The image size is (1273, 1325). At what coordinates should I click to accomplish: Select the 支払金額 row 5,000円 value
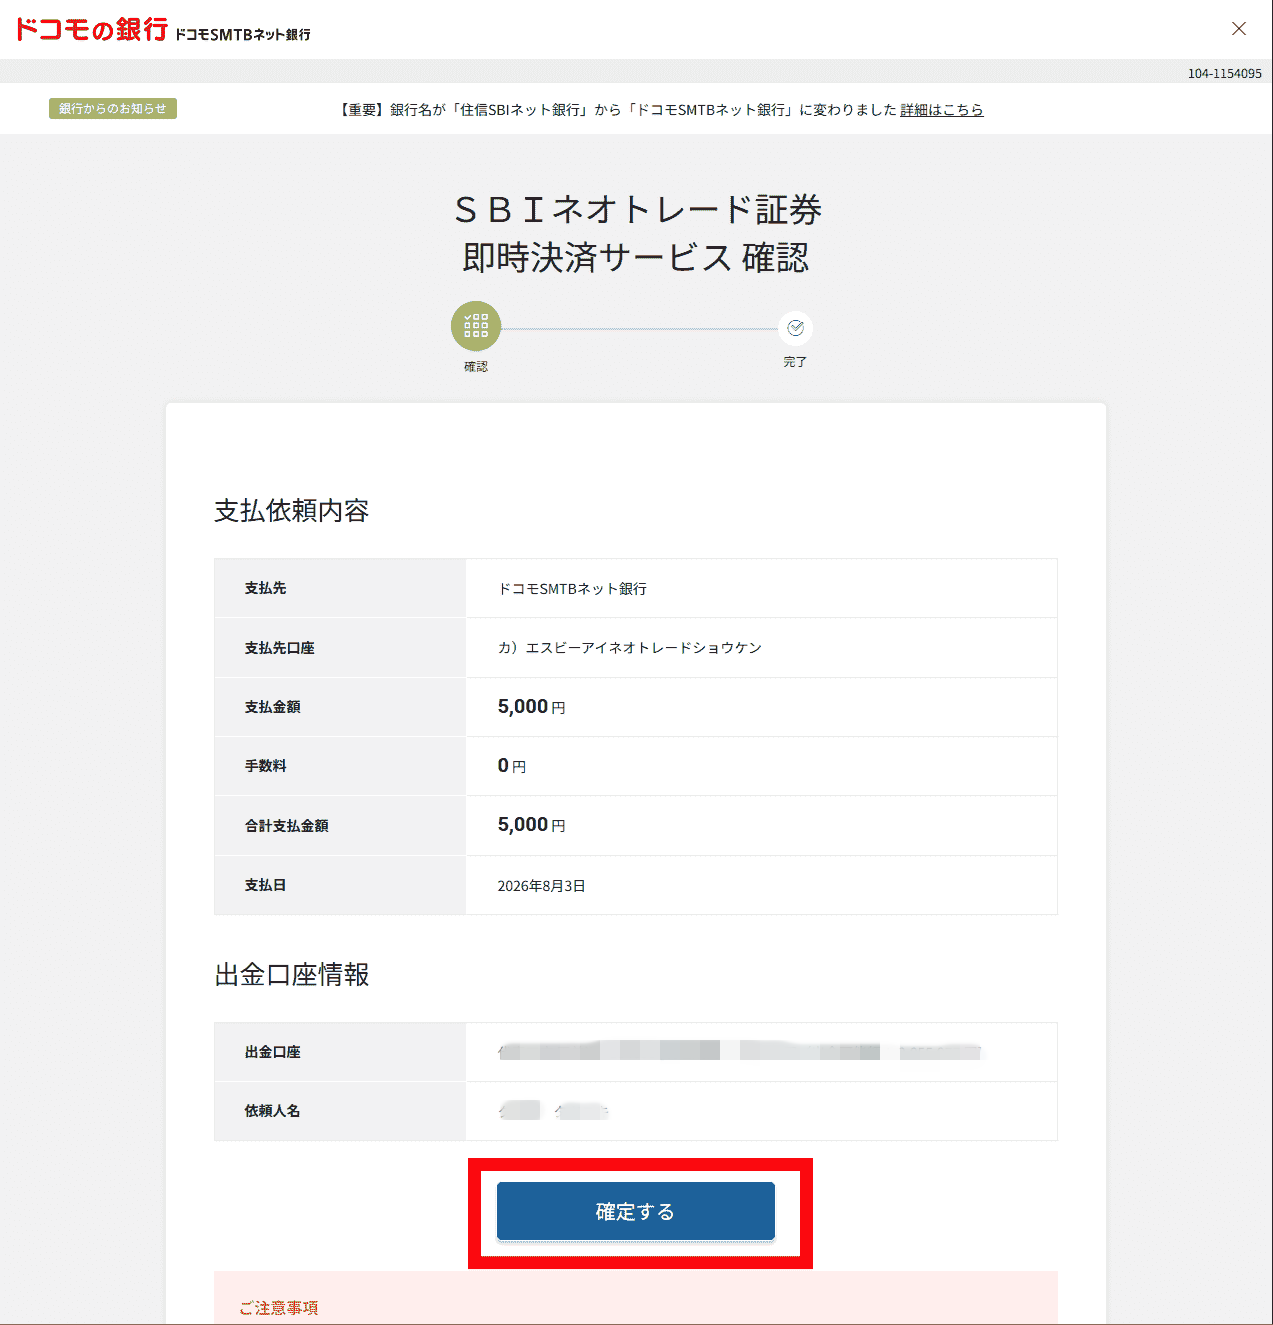pos(532,707)
